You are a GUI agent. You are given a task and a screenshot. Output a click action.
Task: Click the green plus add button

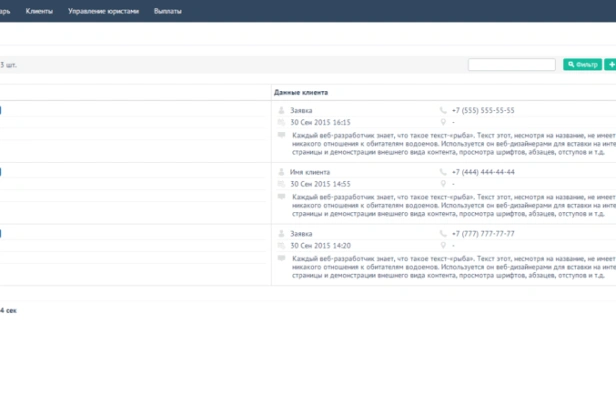[610, 64]
